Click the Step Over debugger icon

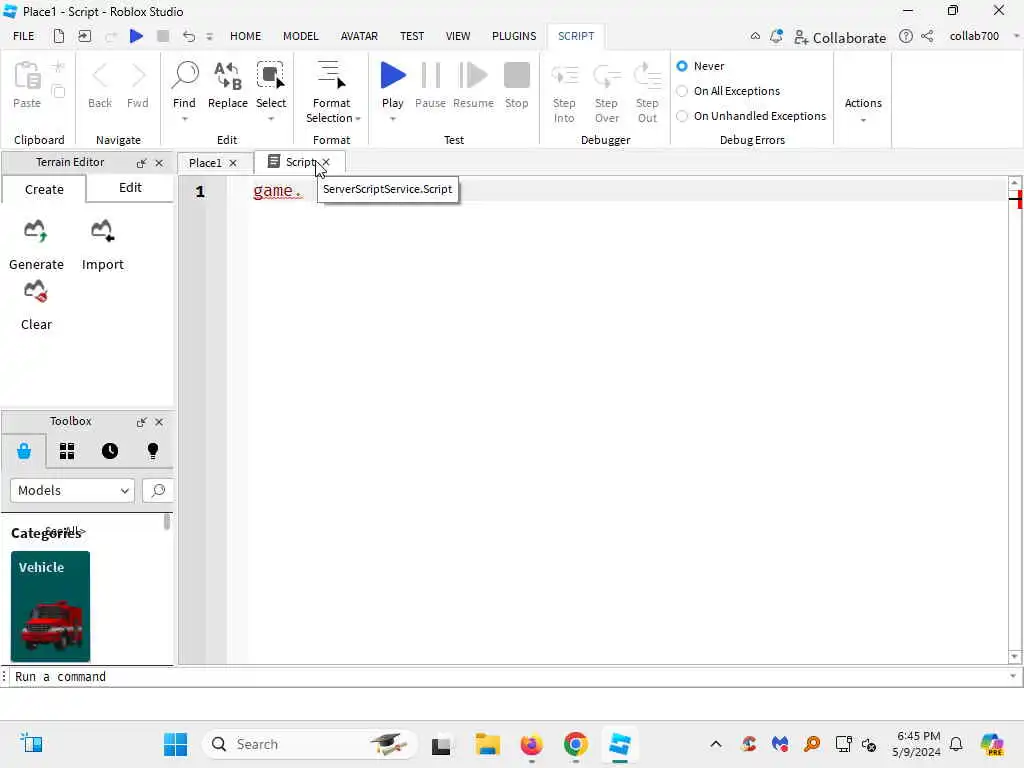[607, 76]
